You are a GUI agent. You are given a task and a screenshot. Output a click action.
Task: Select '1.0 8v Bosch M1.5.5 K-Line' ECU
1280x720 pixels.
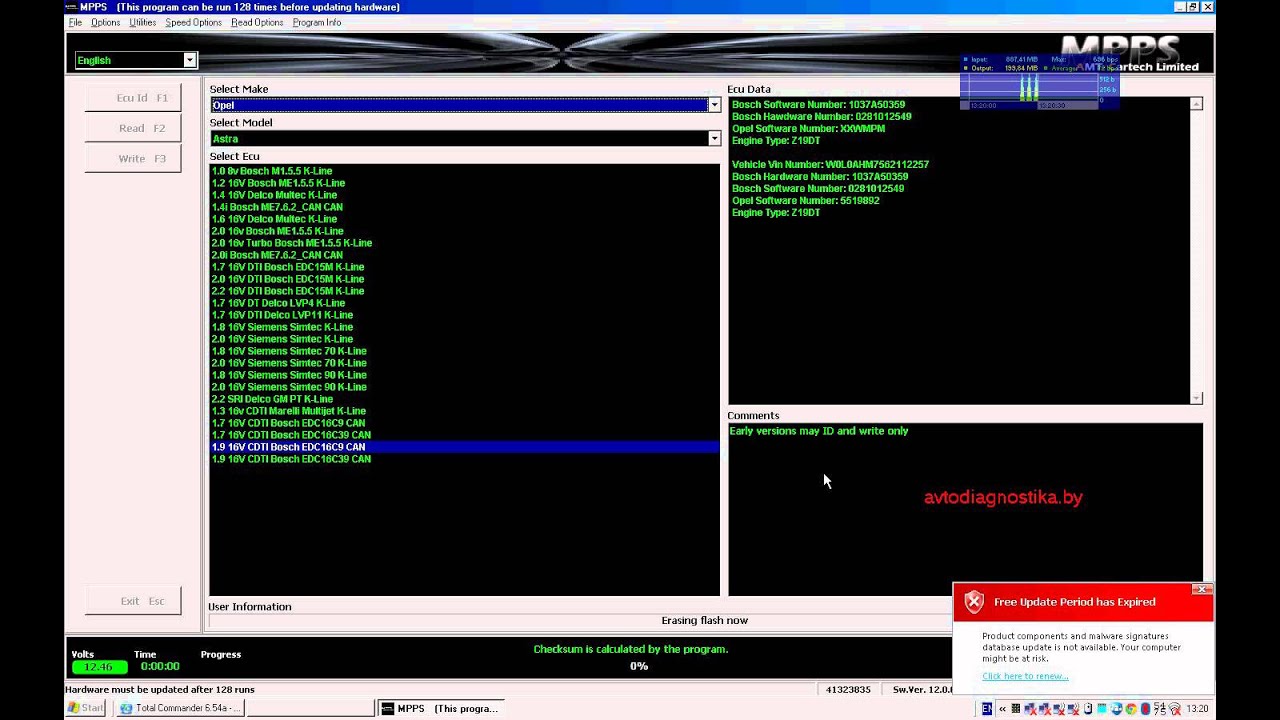tap(272, 171)
